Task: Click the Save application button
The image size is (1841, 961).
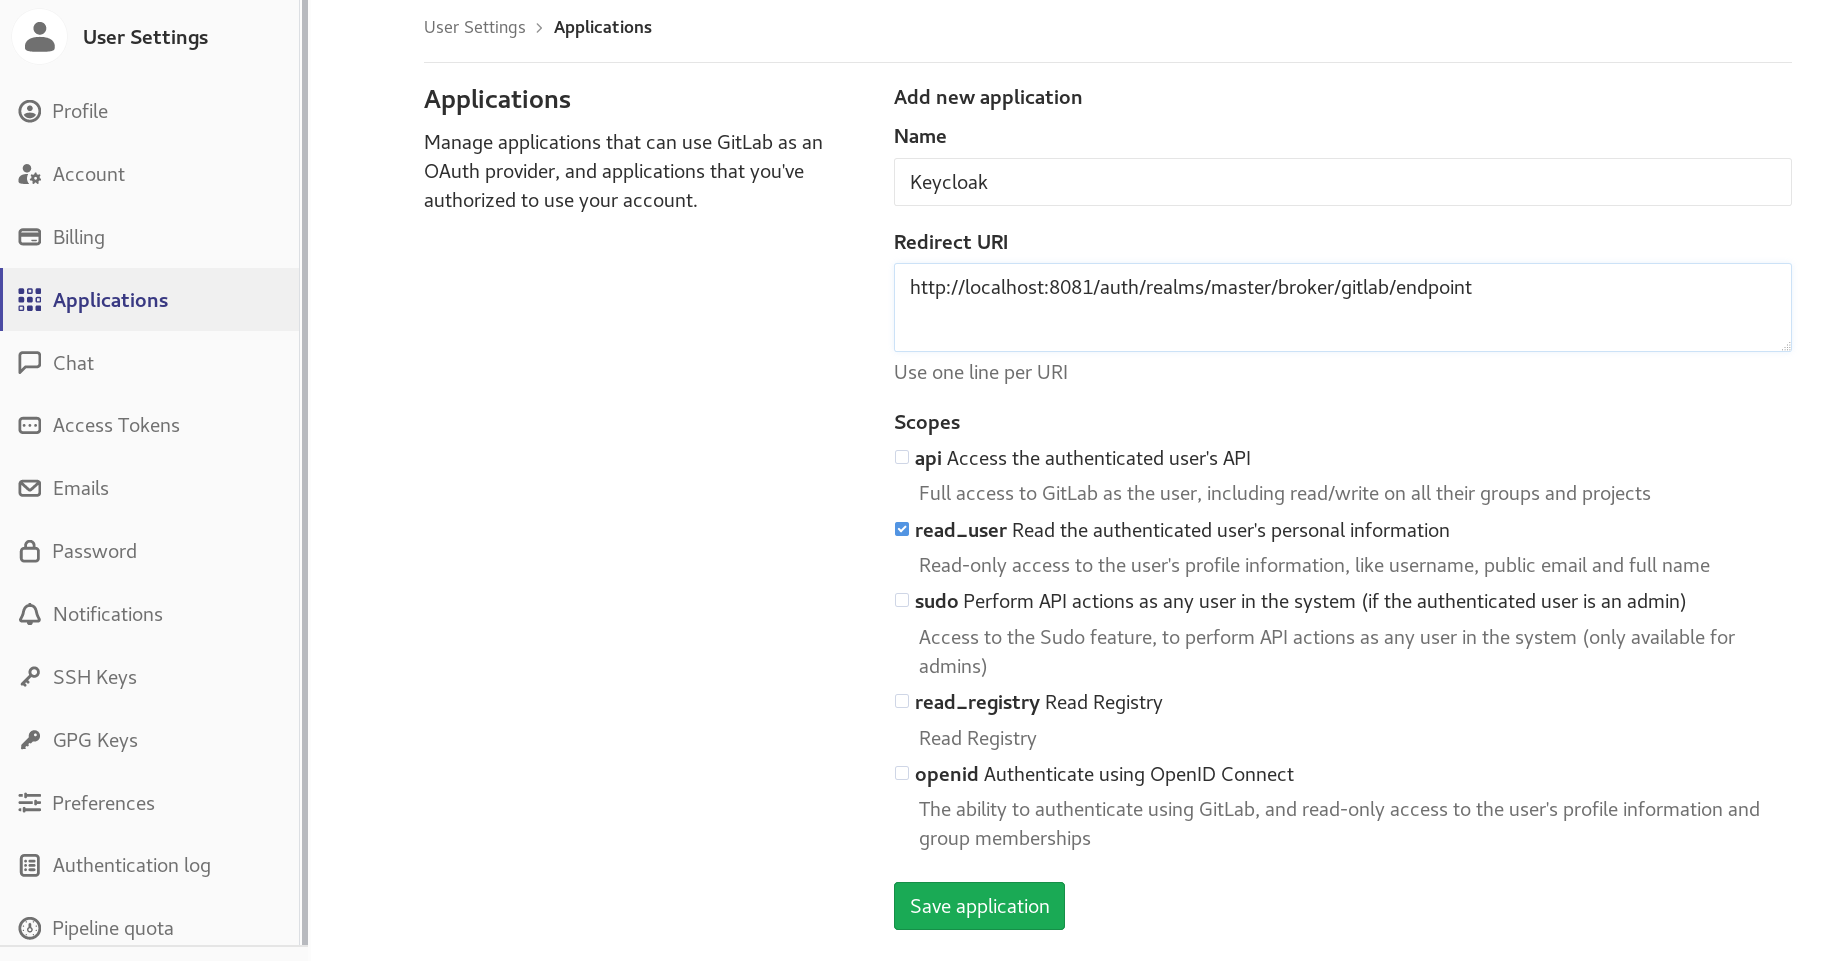Action: pos(978,905)
